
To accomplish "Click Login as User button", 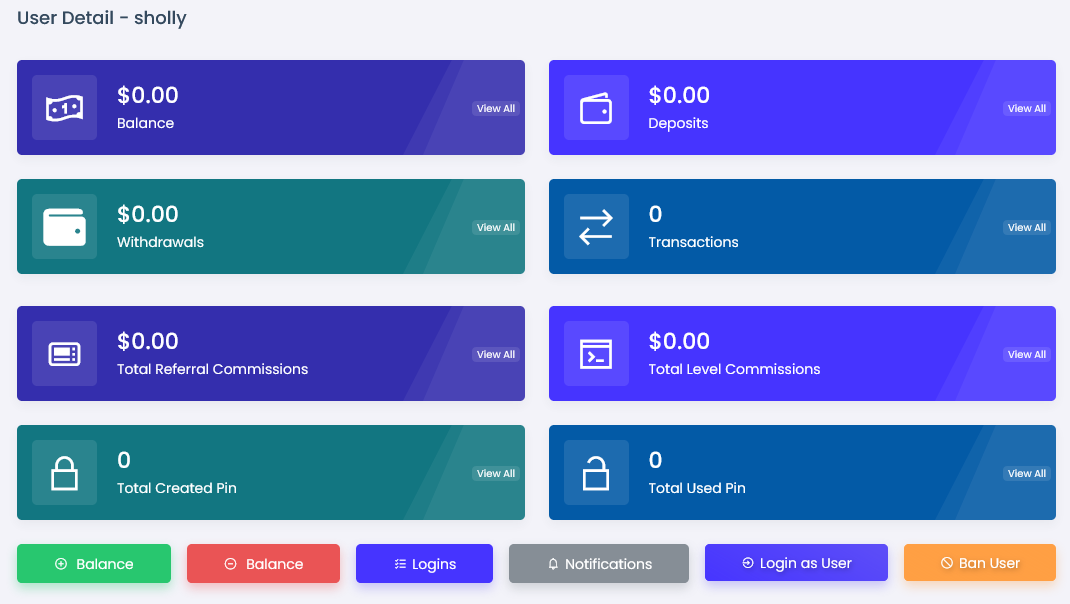I will tap(796, 563).
